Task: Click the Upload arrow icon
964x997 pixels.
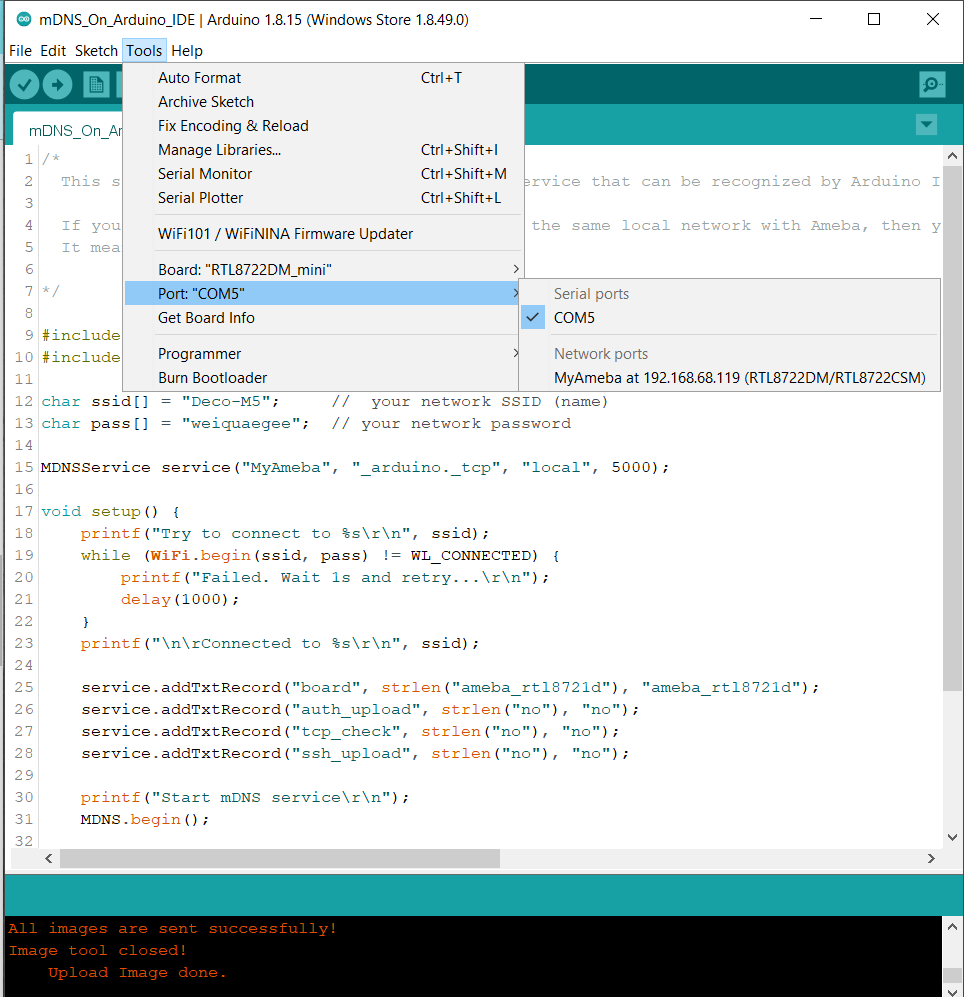Action: pos(57,85)
